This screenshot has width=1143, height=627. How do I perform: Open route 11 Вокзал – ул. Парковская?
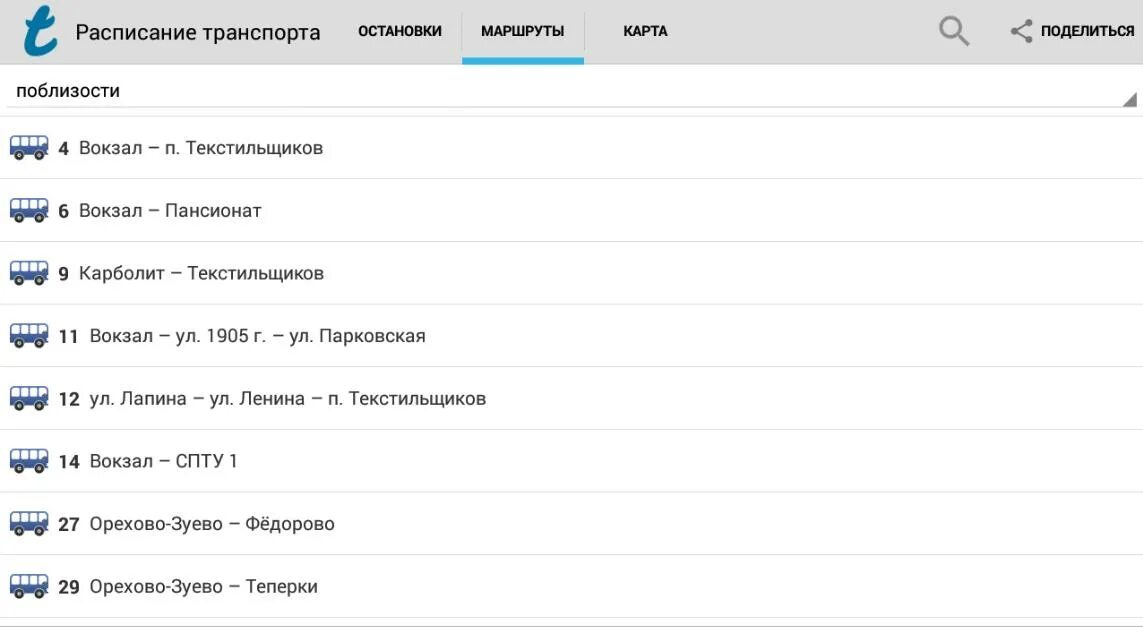572,336
